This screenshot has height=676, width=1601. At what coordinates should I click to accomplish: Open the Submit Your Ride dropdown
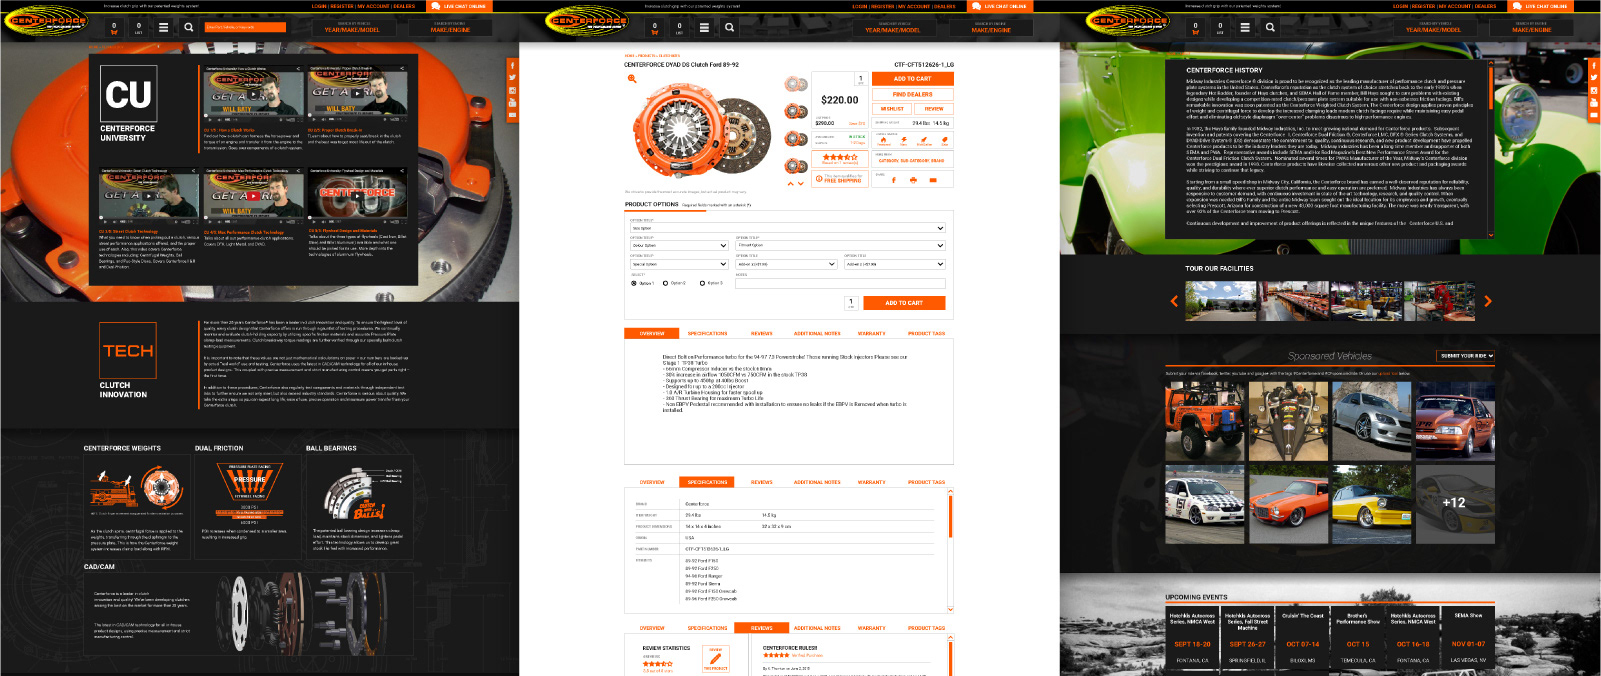[1466, 355]
